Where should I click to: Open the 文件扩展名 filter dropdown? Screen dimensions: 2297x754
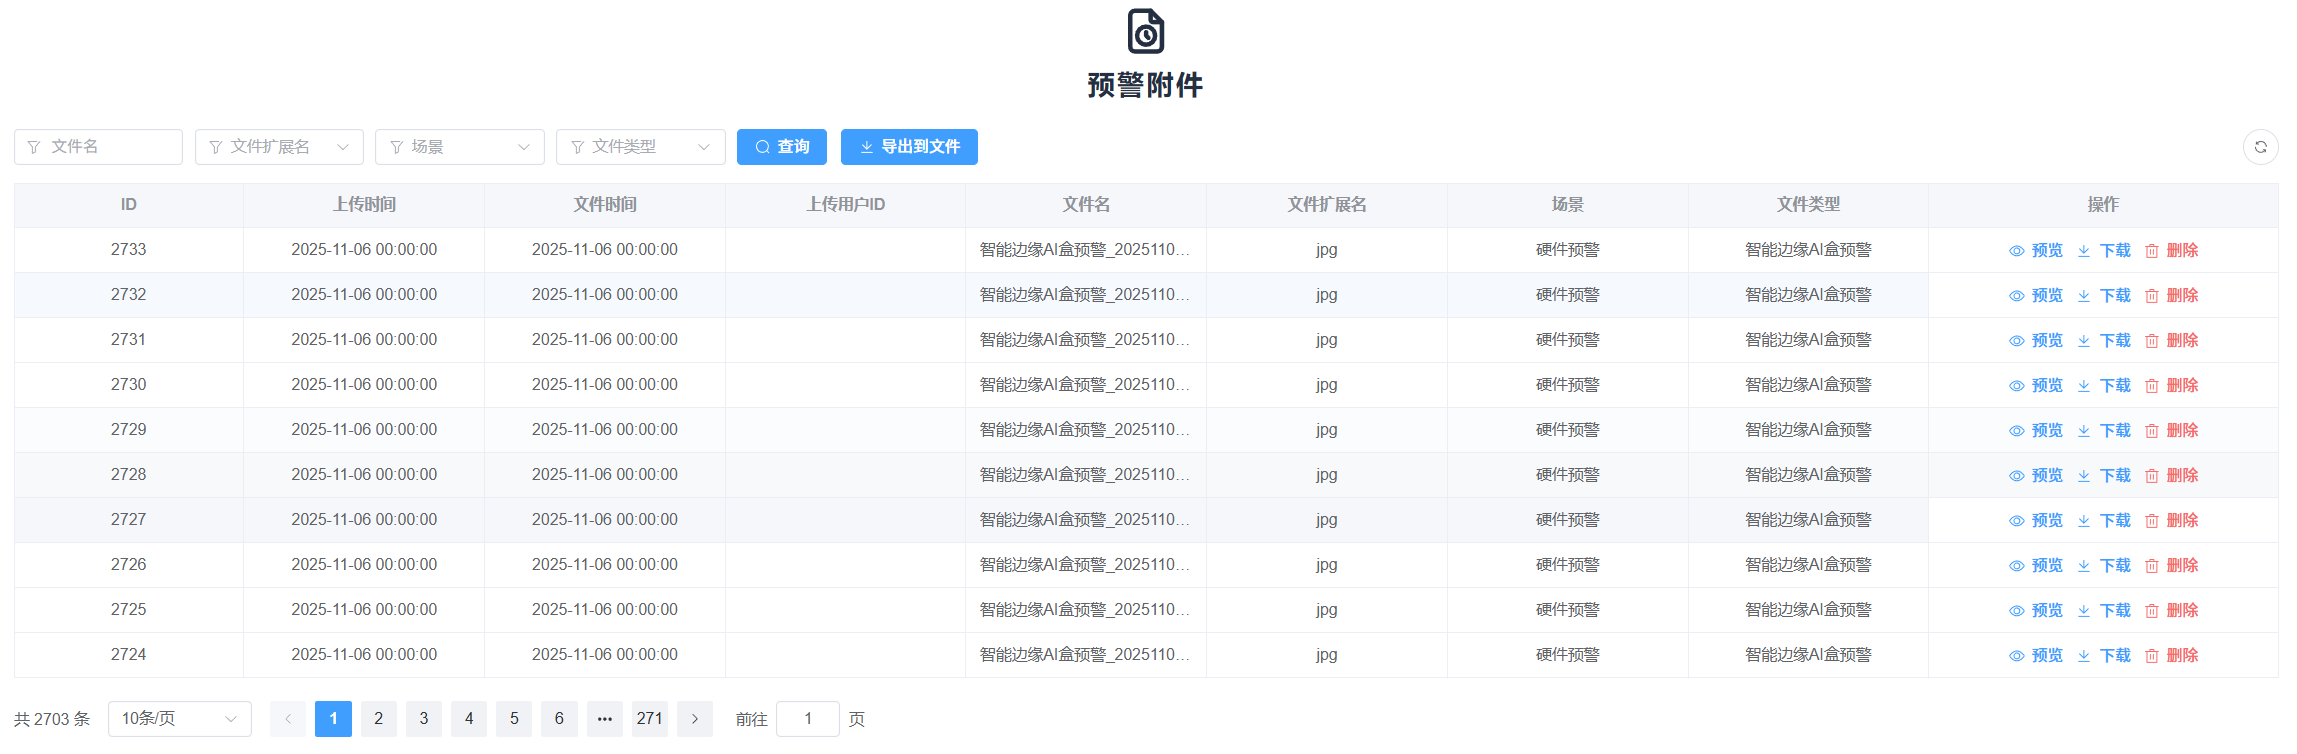tap(279, 147)
